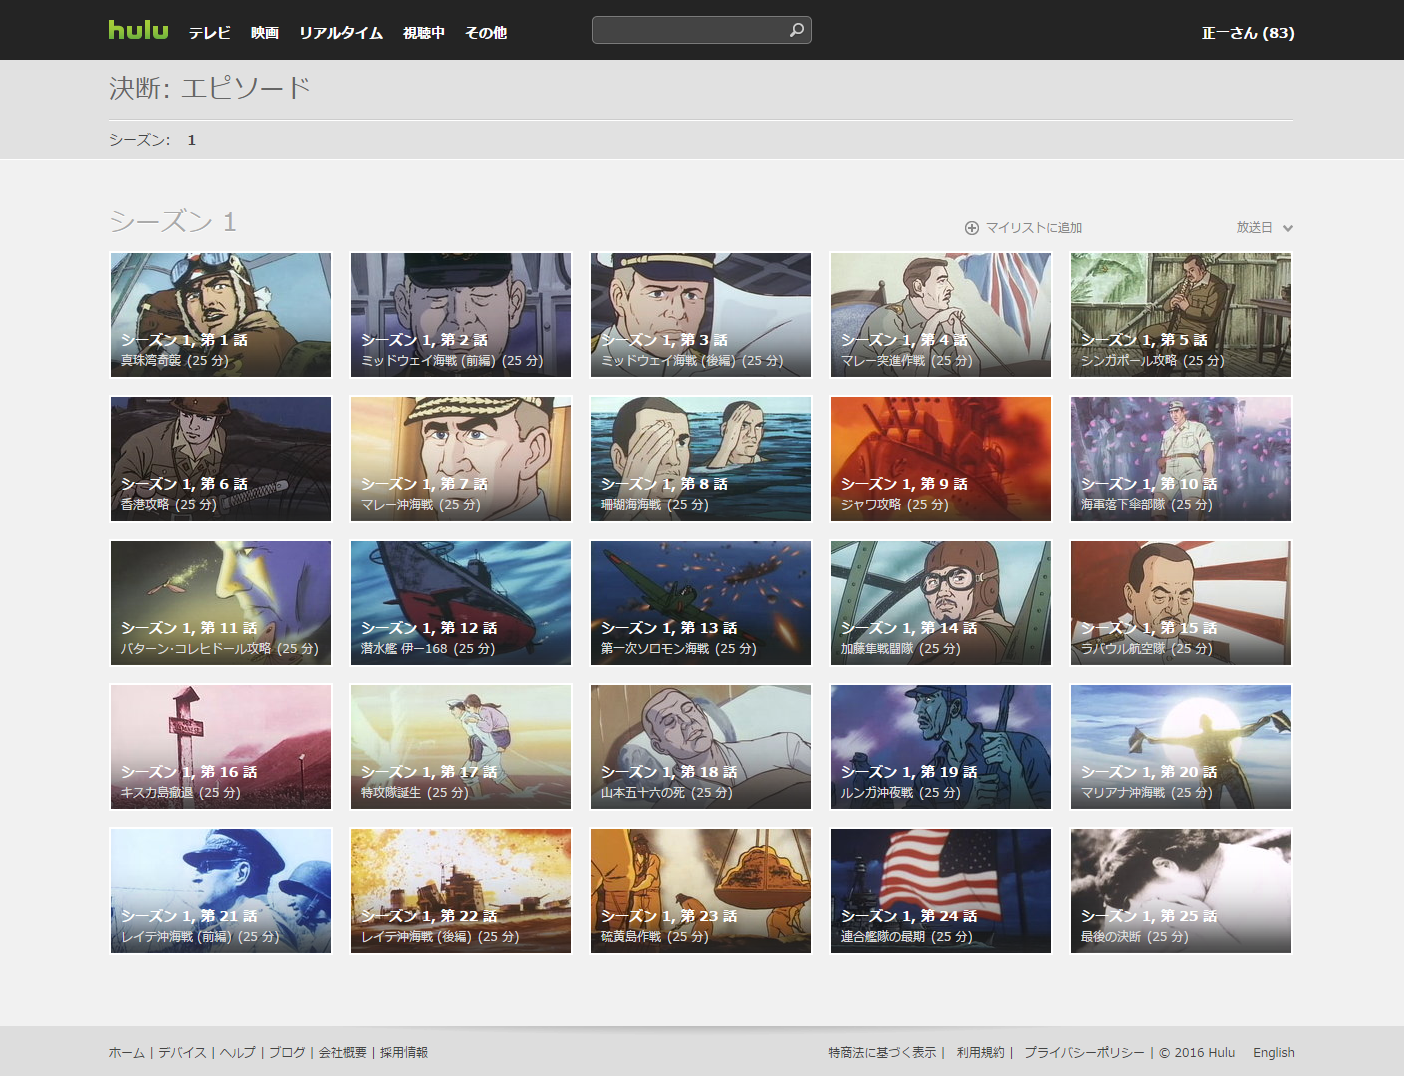This screenshot has height=1076, width=1404.
Task: Open the テレビ menu
Action: [210, 33]
